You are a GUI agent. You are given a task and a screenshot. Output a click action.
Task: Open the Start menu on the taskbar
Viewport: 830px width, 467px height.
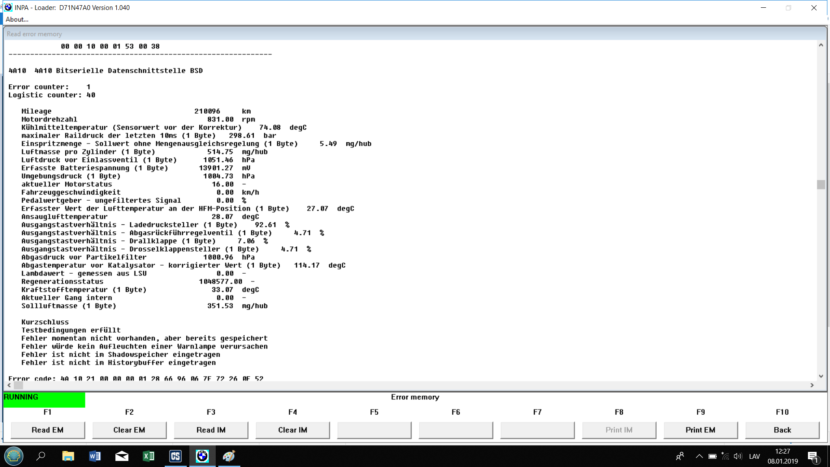coord(13,455)
